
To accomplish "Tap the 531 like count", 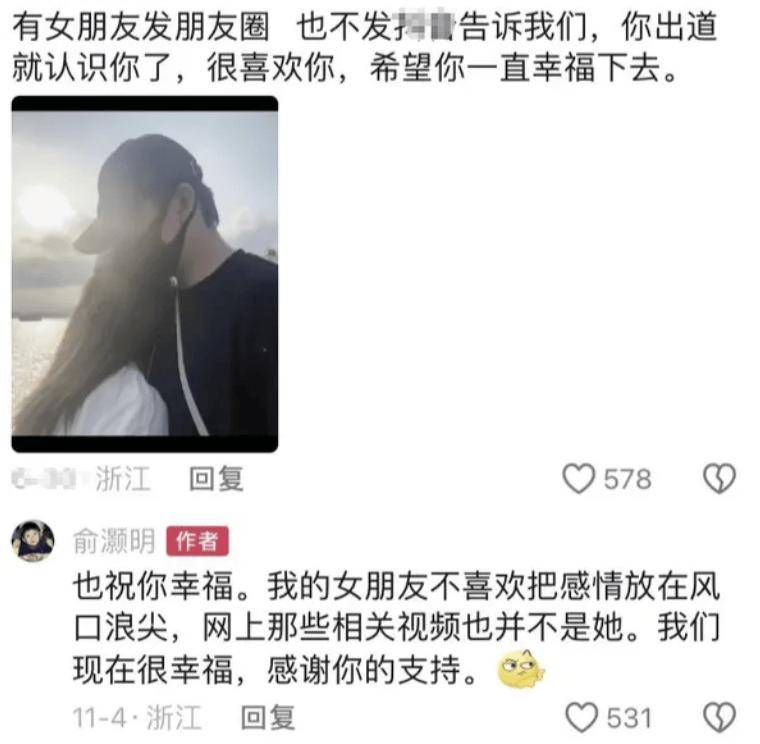I will pos(629,718).
